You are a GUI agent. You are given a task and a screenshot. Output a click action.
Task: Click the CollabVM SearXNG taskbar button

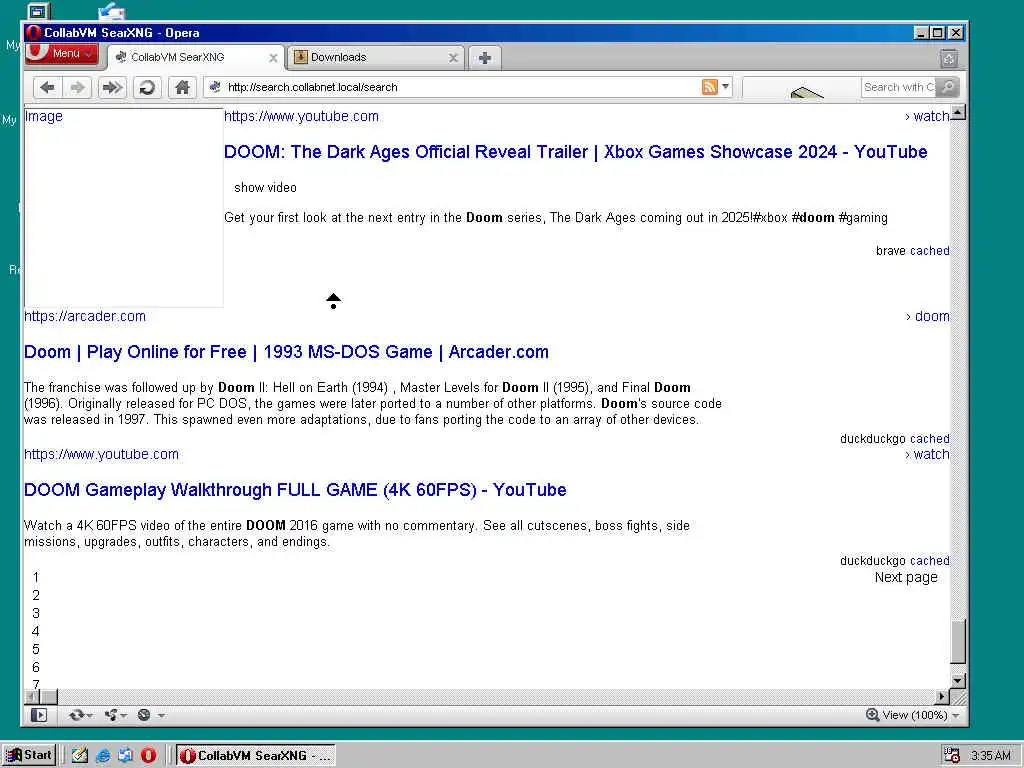click(256, 756)
